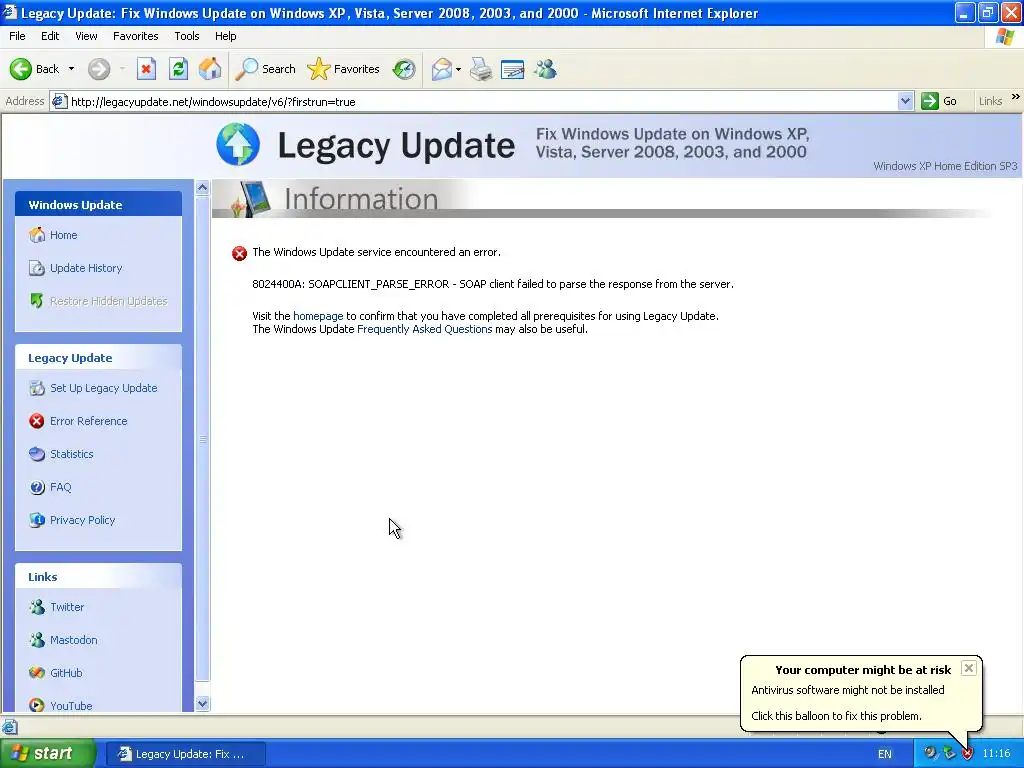
Task: Click the Legacy Update globe logo
Action: [238, 144]
